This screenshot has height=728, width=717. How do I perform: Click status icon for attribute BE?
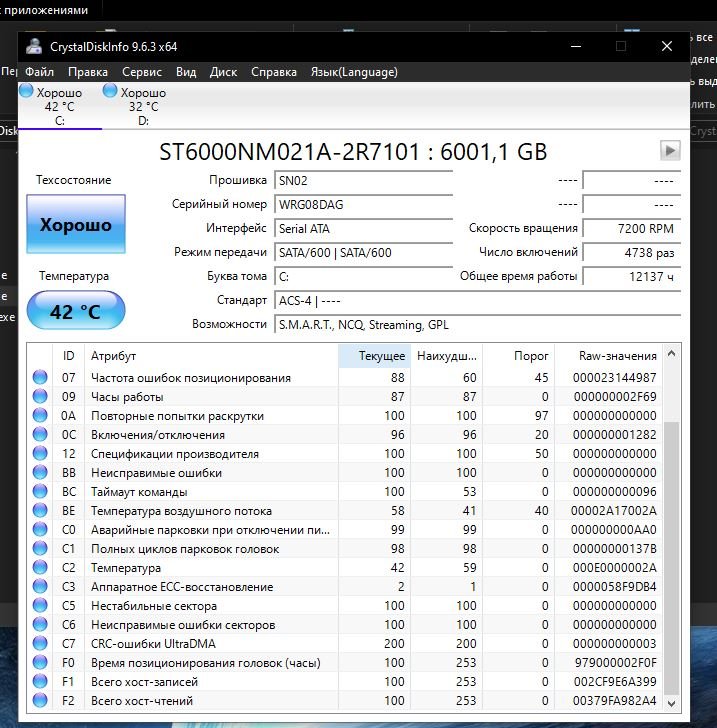point(40,510)
